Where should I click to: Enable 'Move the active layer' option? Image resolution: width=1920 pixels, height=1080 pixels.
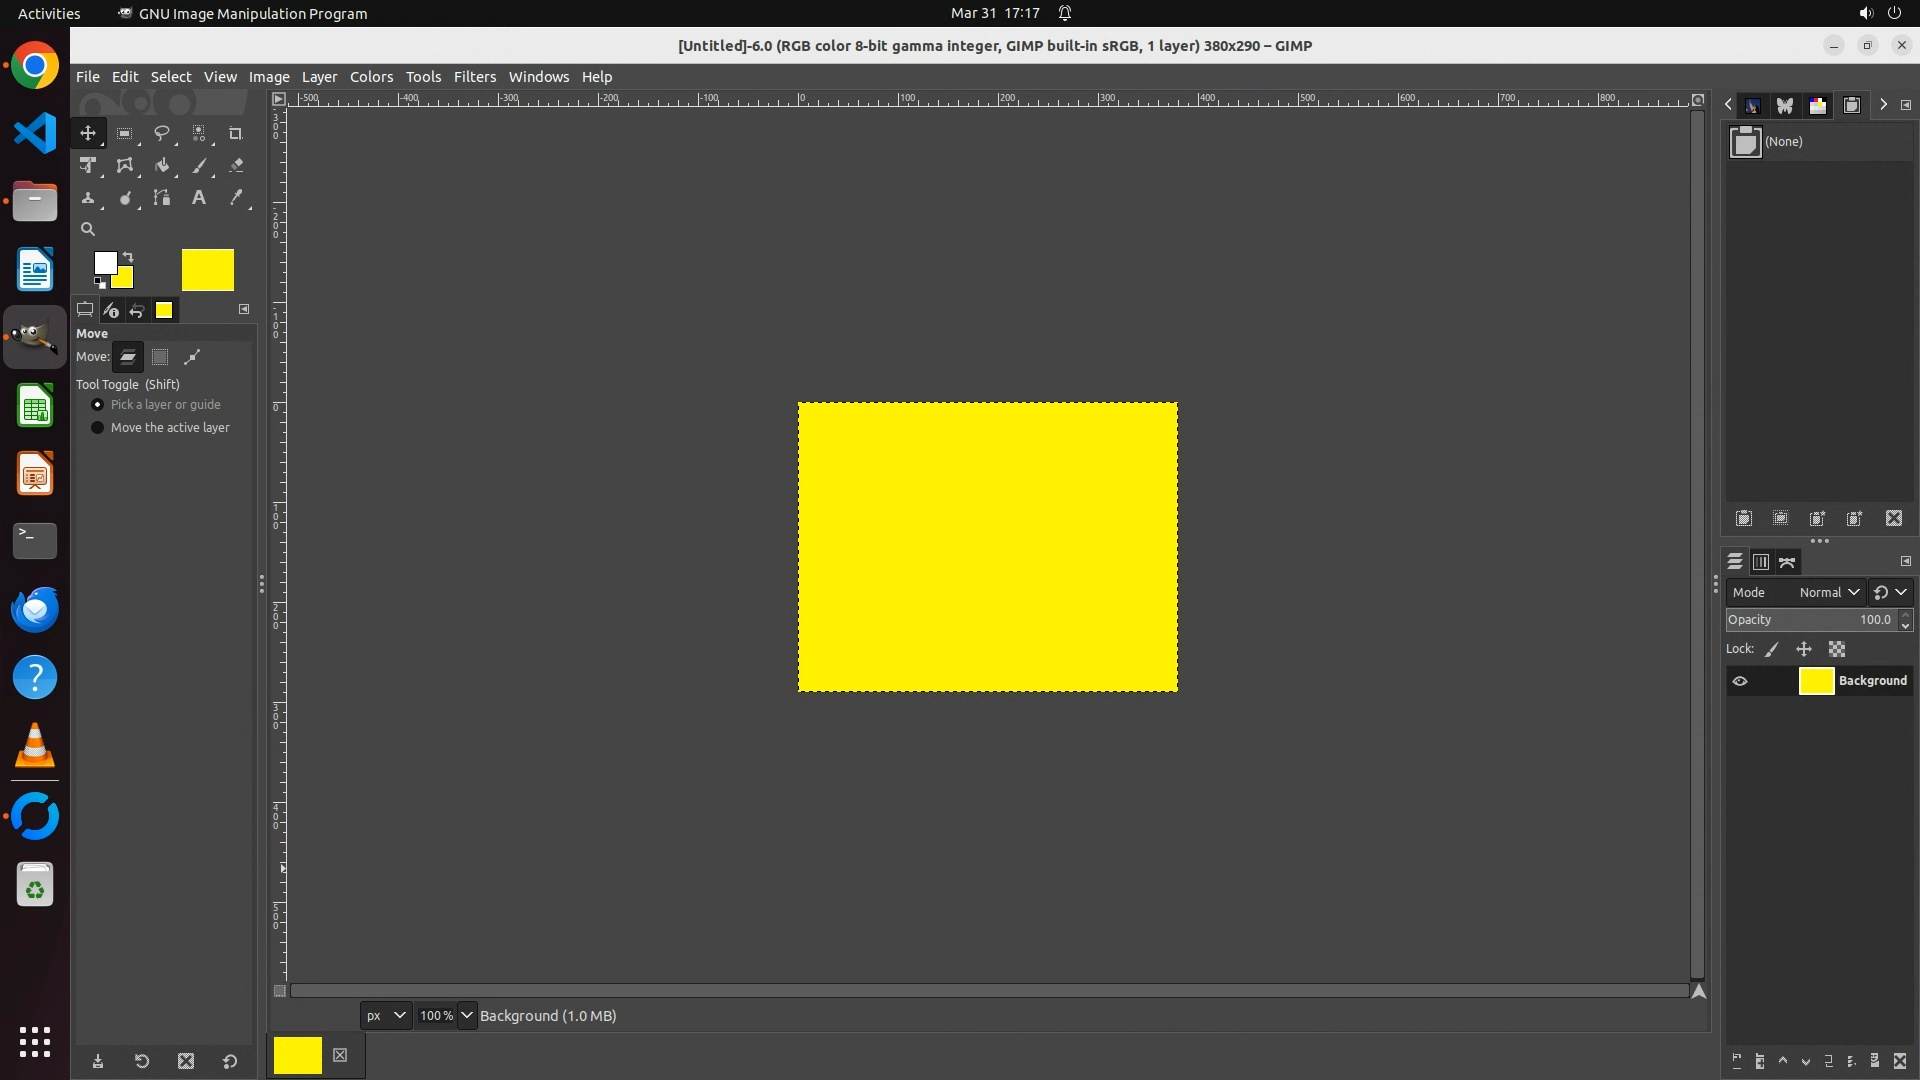click(x=98, y=428)
